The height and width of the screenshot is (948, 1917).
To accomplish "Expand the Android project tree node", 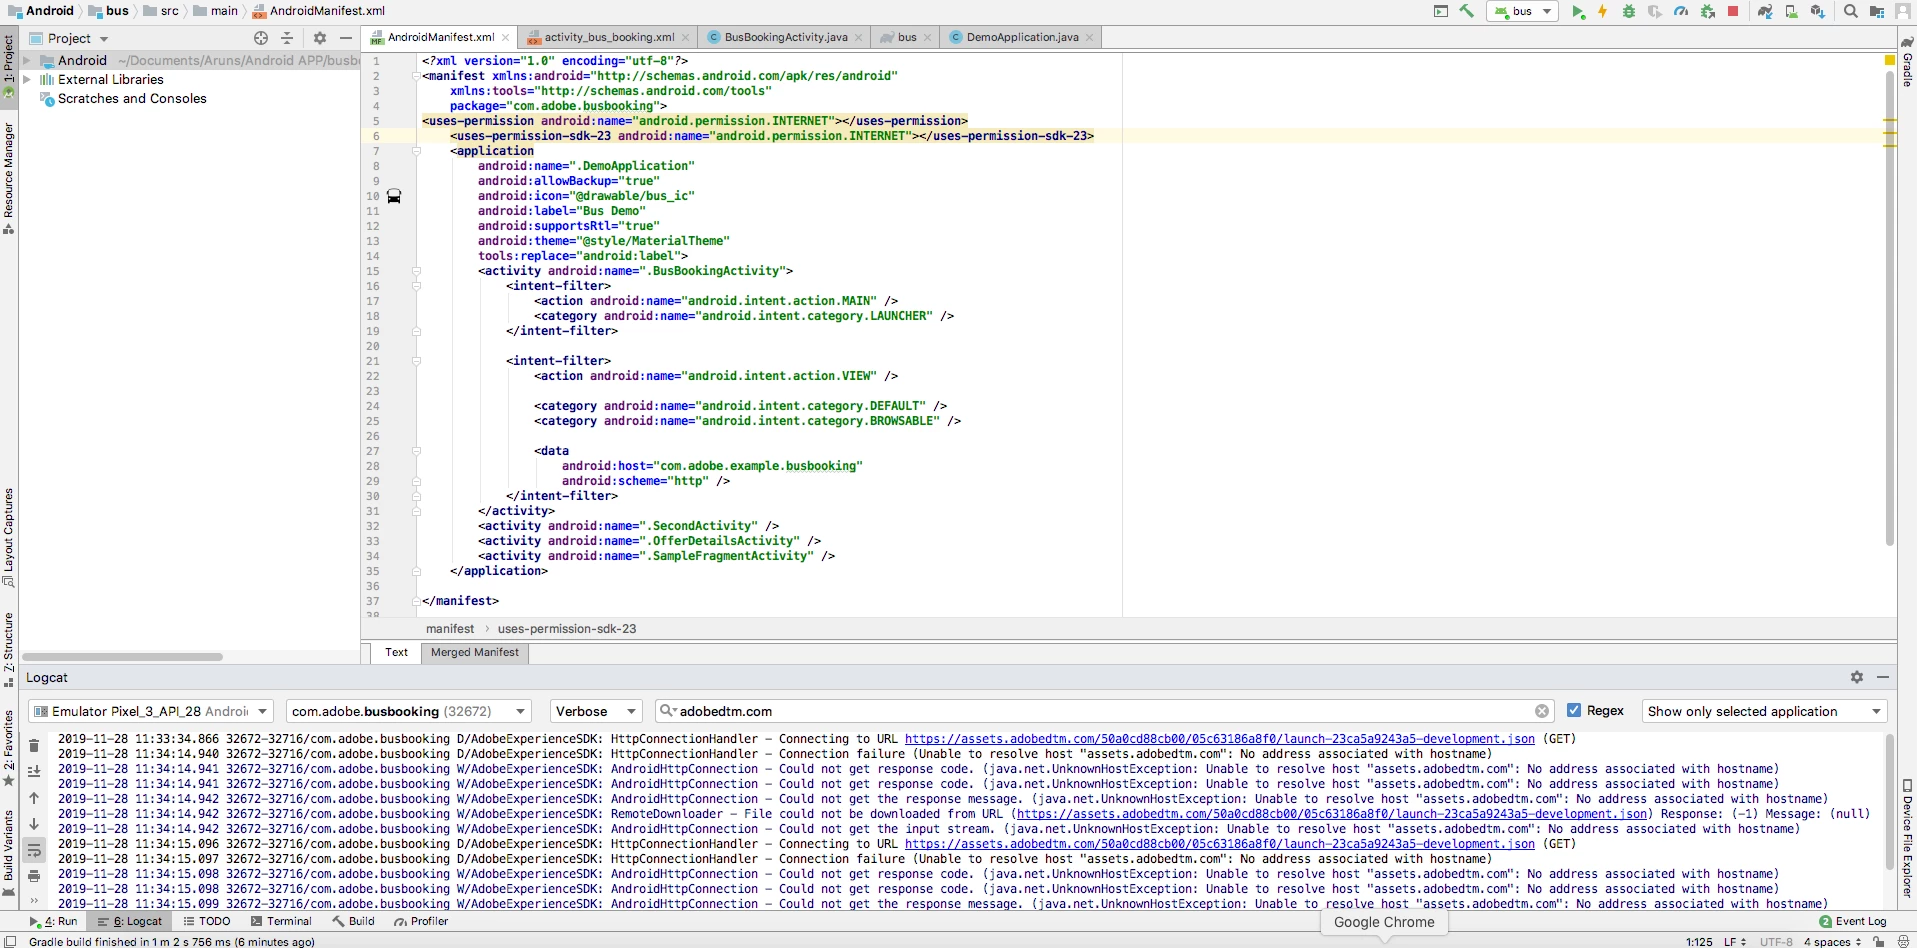I will (x=27, y=60).
